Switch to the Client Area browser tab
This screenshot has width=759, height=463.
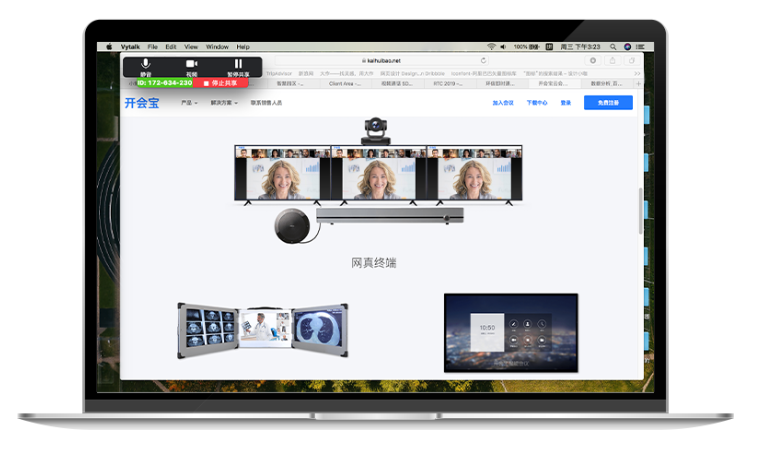(x=345, y=84)
